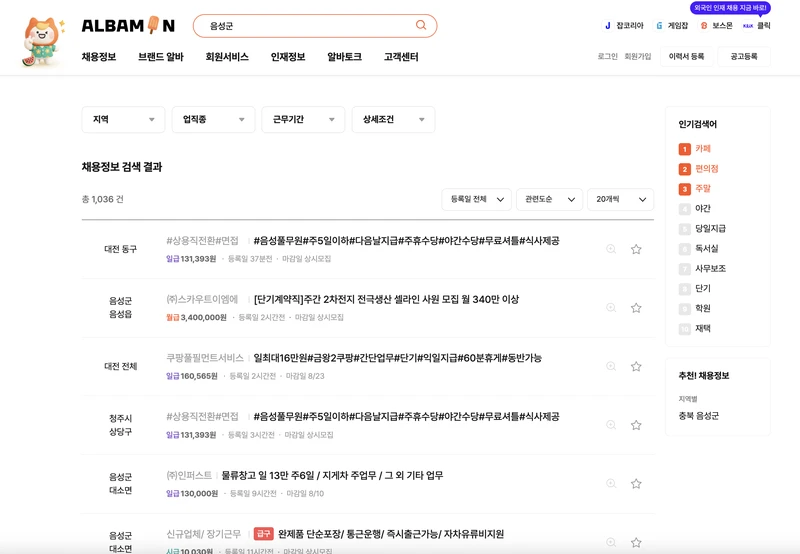
Task: Select popular keyword 단기
Action: (703, 288)
